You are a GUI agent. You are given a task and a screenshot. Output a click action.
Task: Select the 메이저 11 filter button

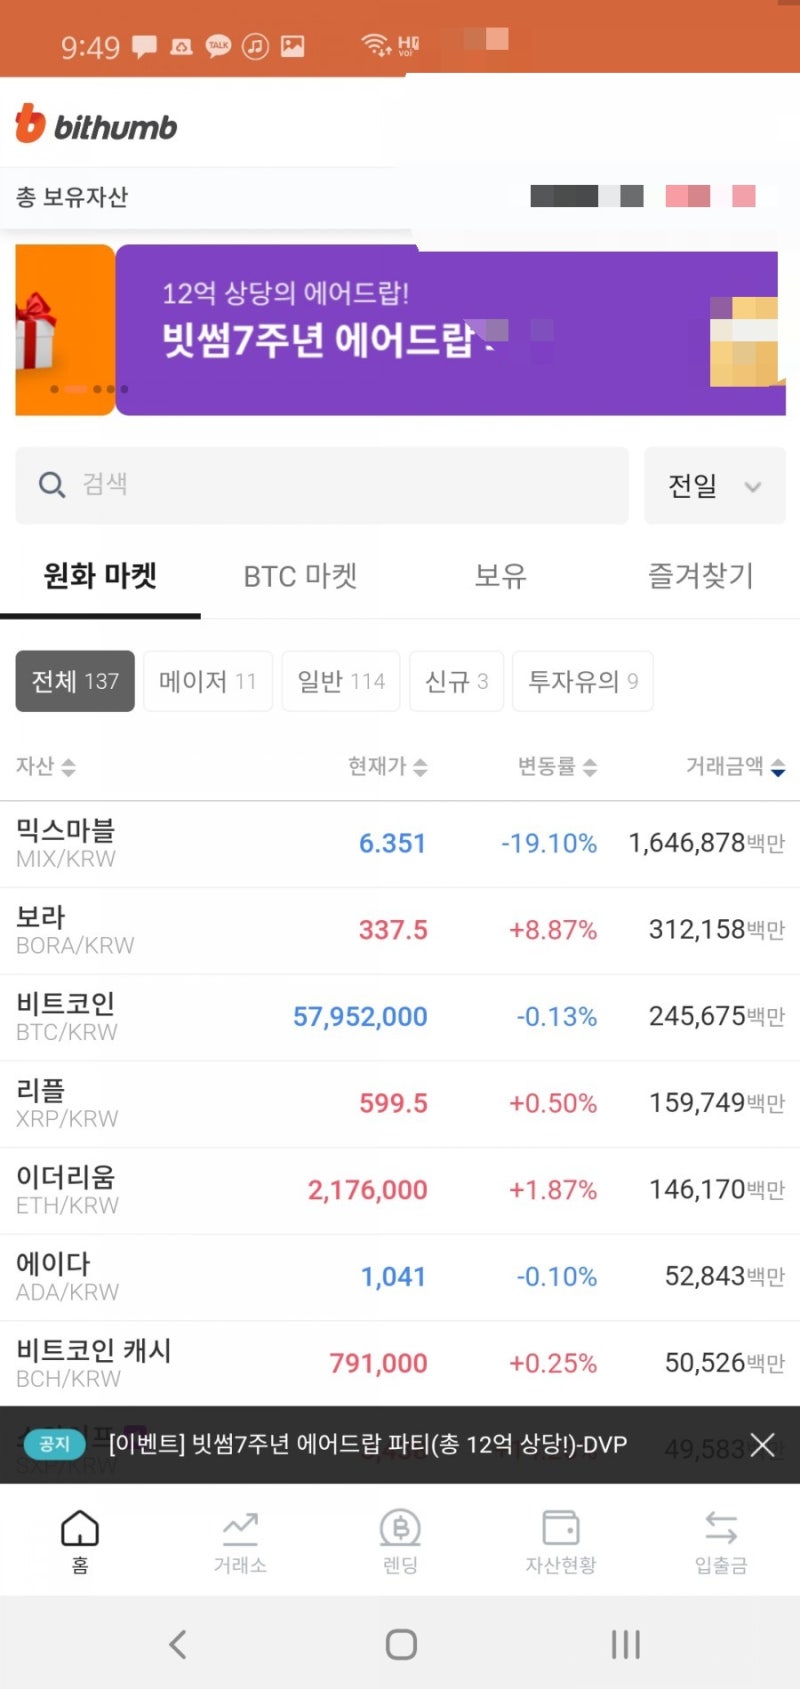(x=207, y=681)
